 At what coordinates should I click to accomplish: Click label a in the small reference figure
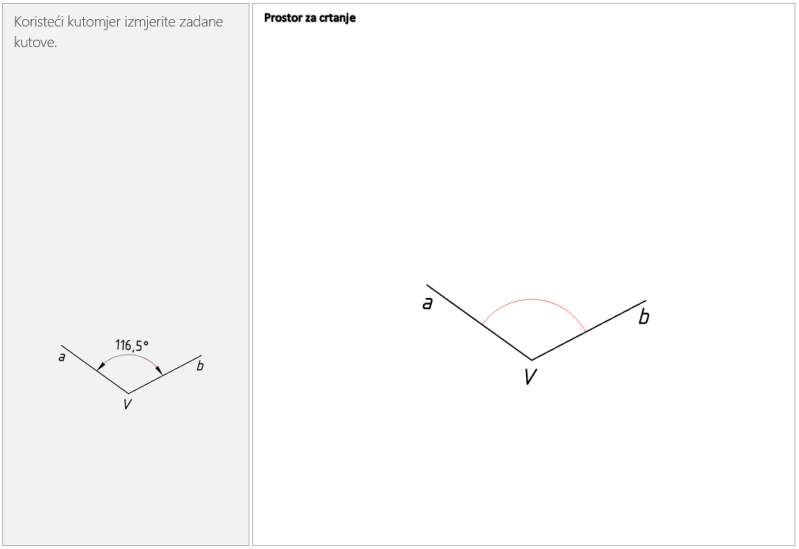62,357
